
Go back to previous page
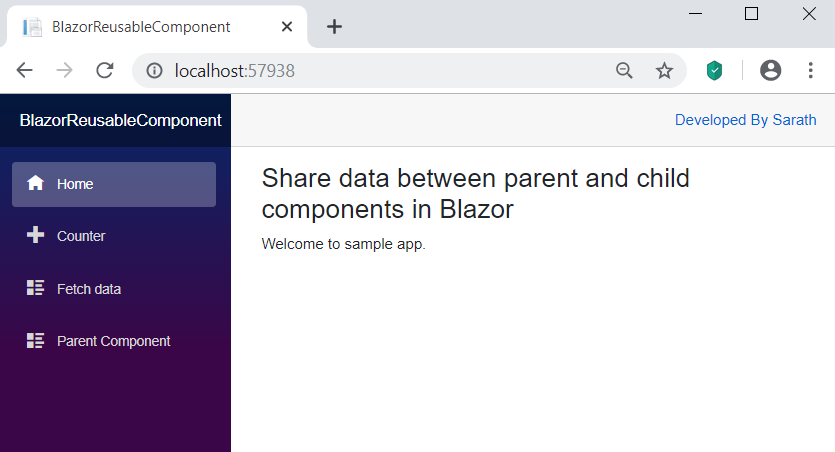point(25,70)
